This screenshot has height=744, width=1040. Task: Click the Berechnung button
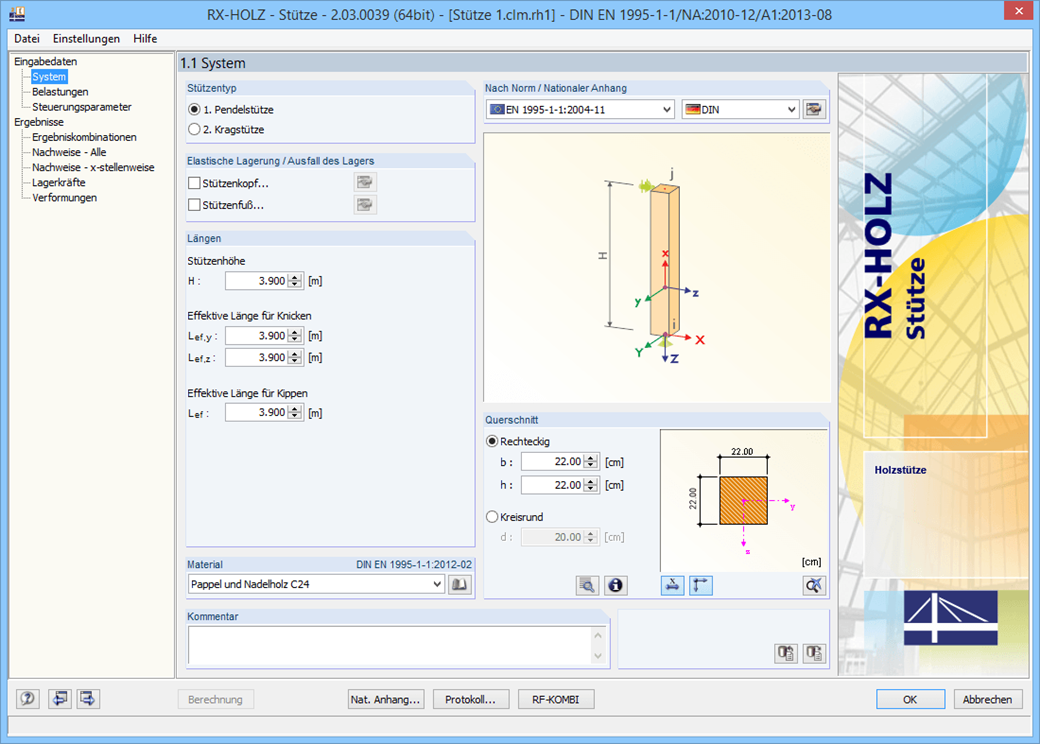pos(216,700)
